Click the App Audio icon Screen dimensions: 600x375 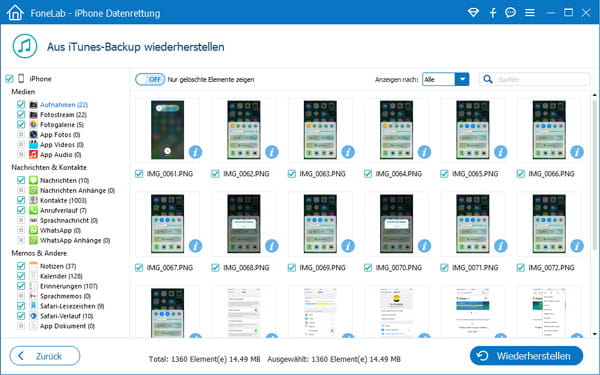pyautogui.click(x=33, y=155)
